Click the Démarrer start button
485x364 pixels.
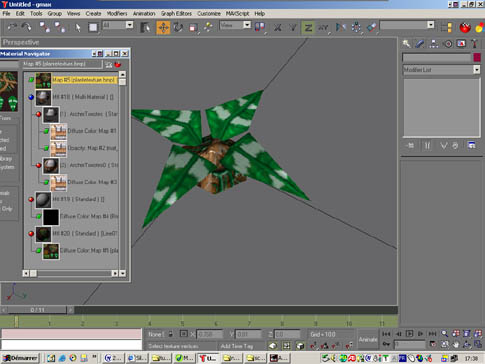pos(21,358)
